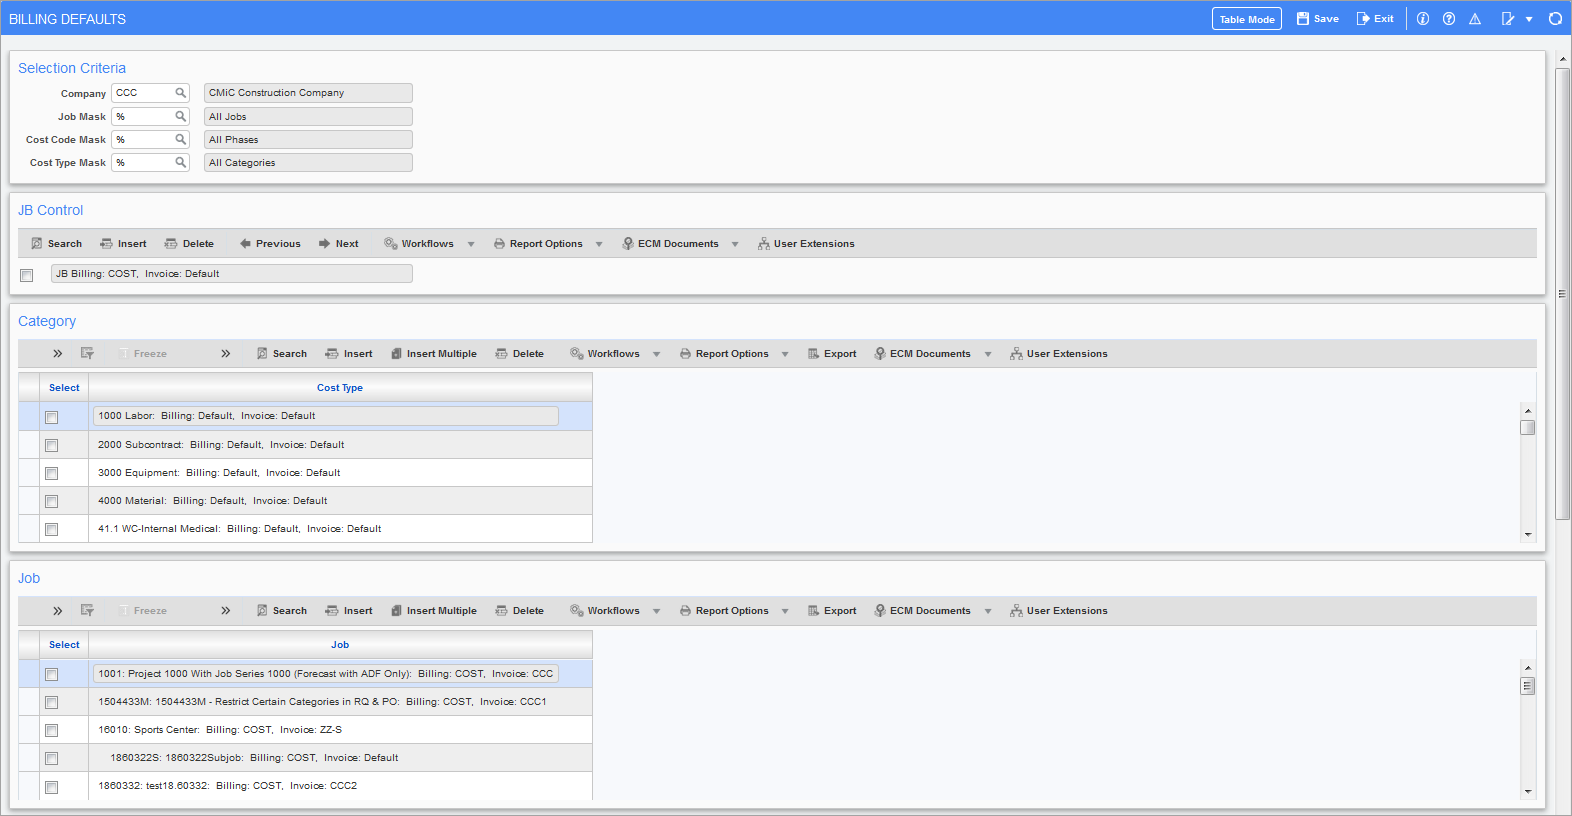Screen dimensions: 1572x816
Task: Click Search in Category toolbar
Action: click(281, 354)
